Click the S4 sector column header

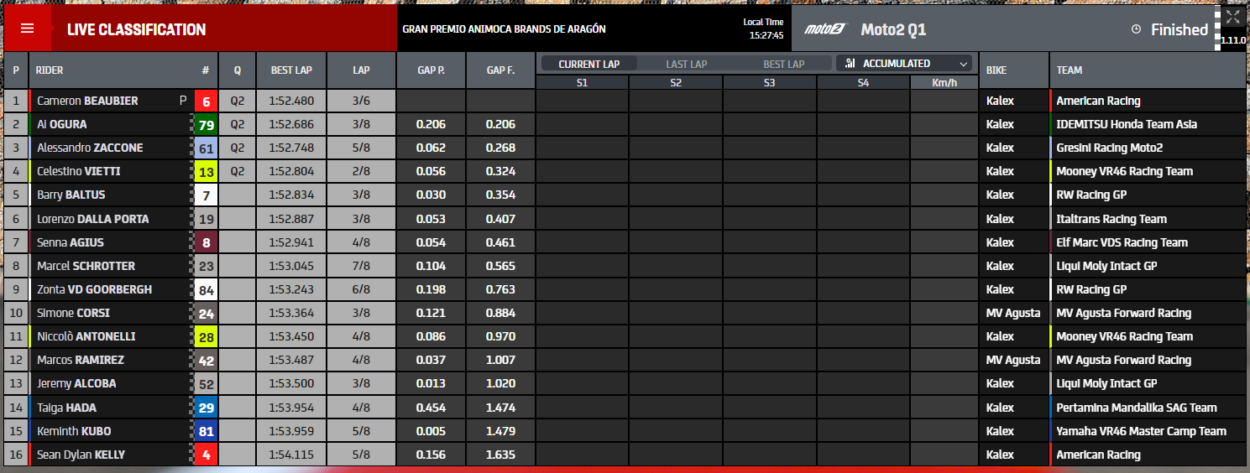coord(863,82)
